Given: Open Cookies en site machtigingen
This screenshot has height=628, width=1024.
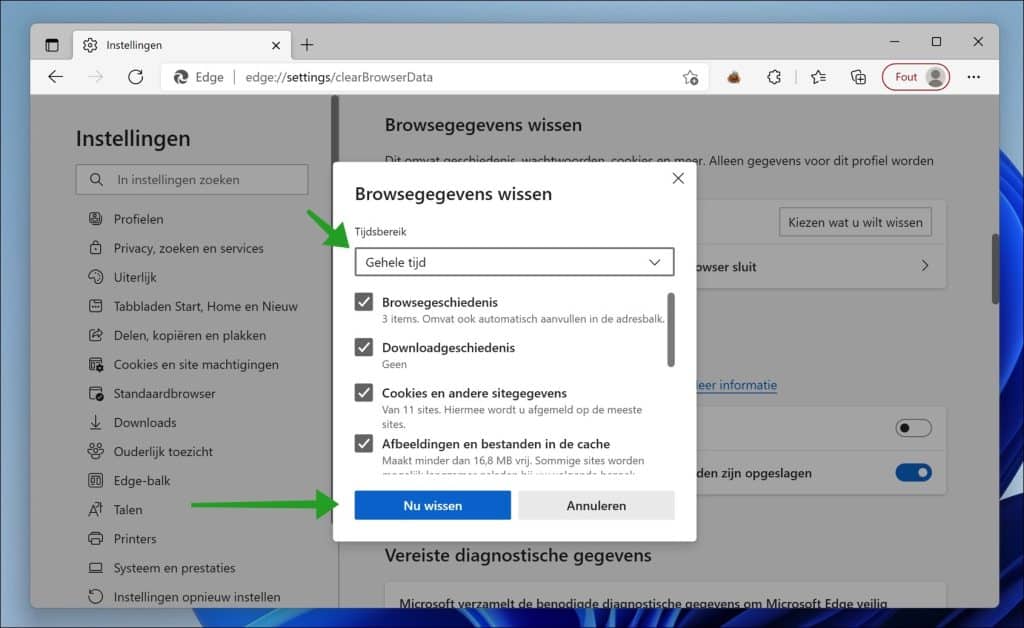Looking at the screenshot, I should [x=196, y=364].
